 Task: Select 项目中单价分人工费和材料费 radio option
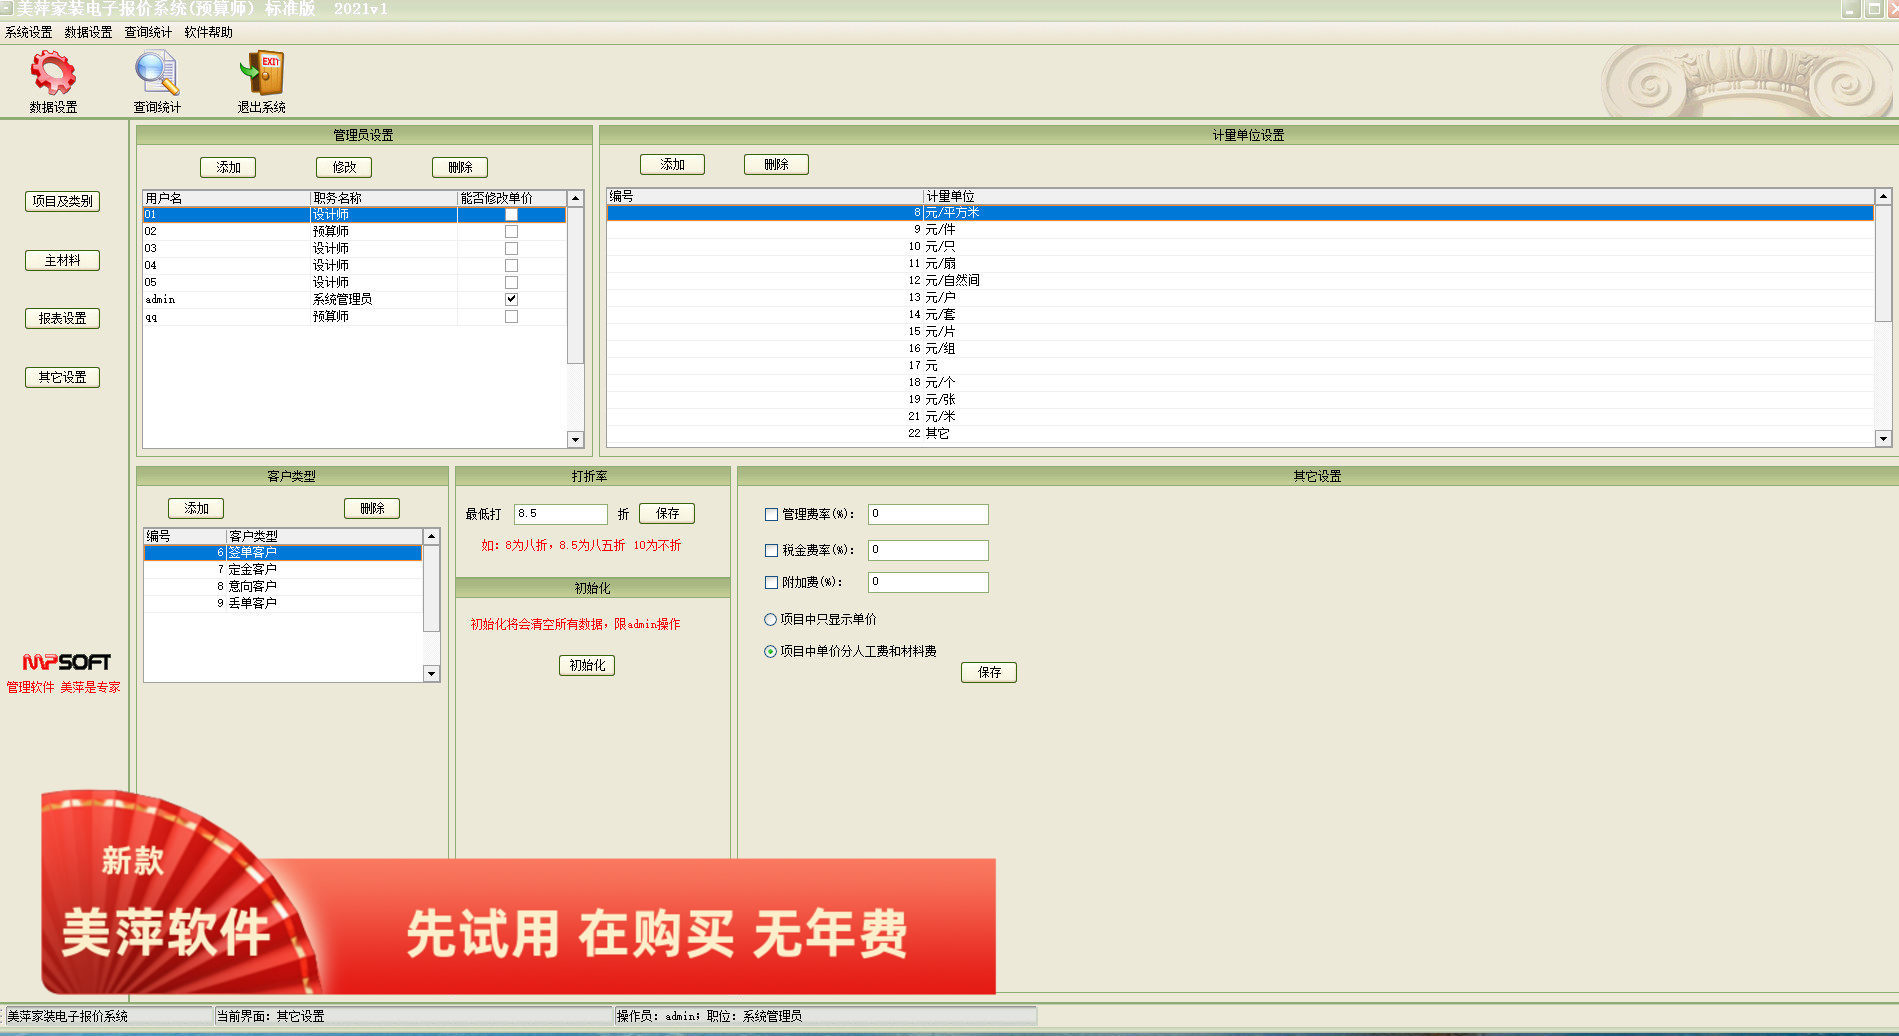(x=770, y=651)
